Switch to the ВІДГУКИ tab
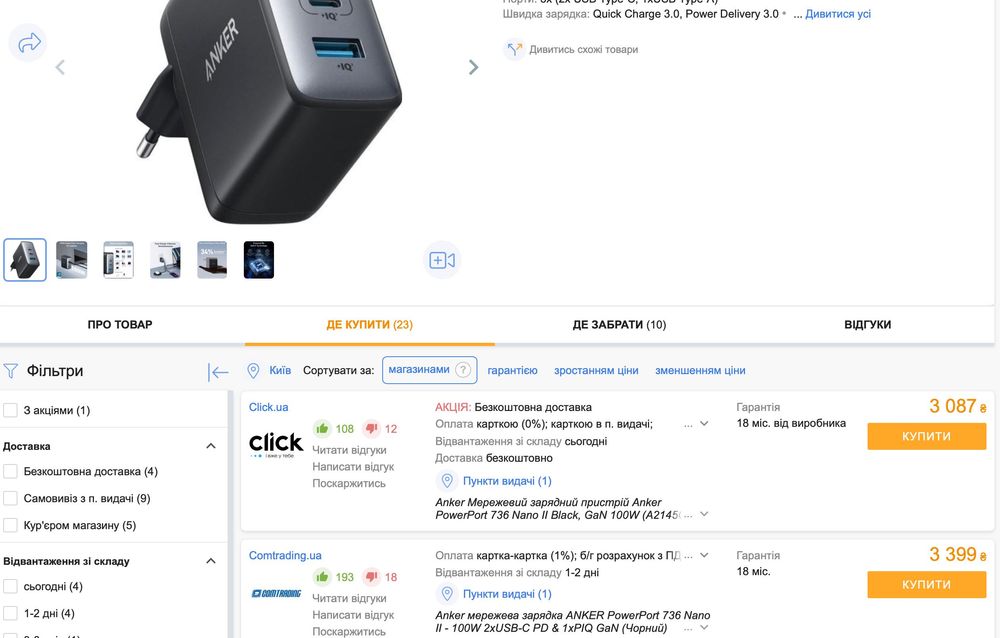This screenshot has height=638, width=1000. coord(867,325)
